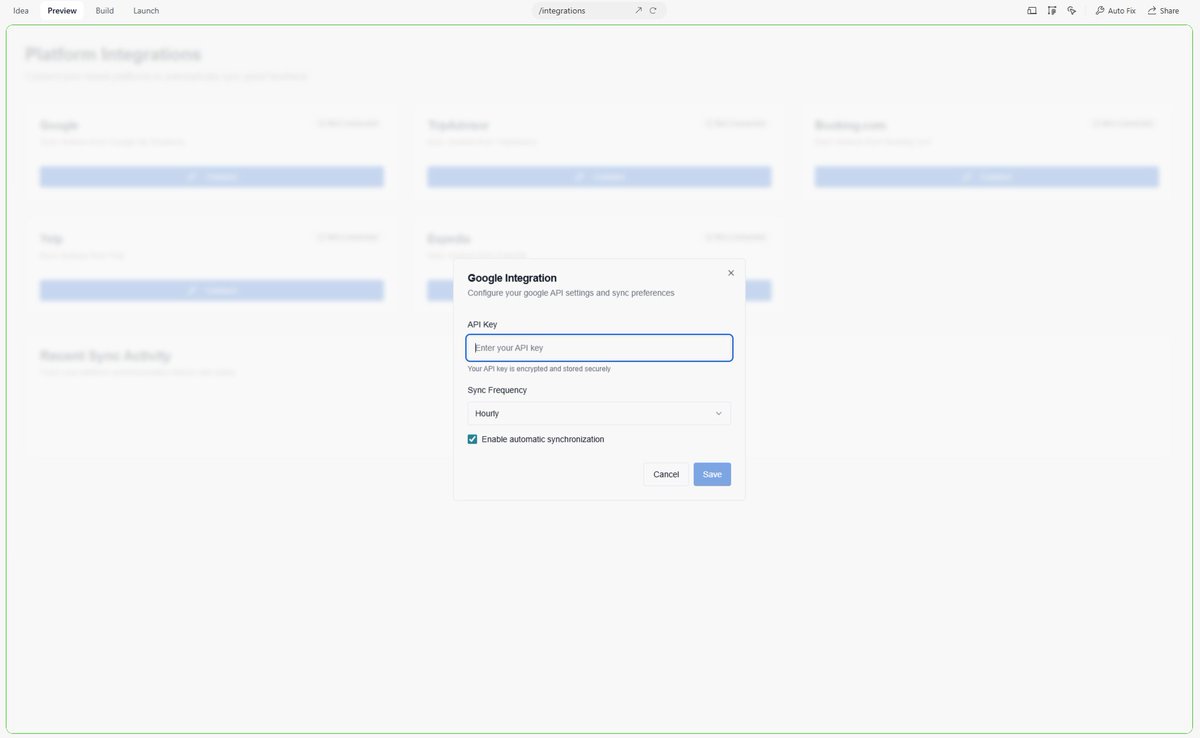Go to the Build tab
Screen dimensions: 1200x738
pyautogui.click(x=105, y=10)
